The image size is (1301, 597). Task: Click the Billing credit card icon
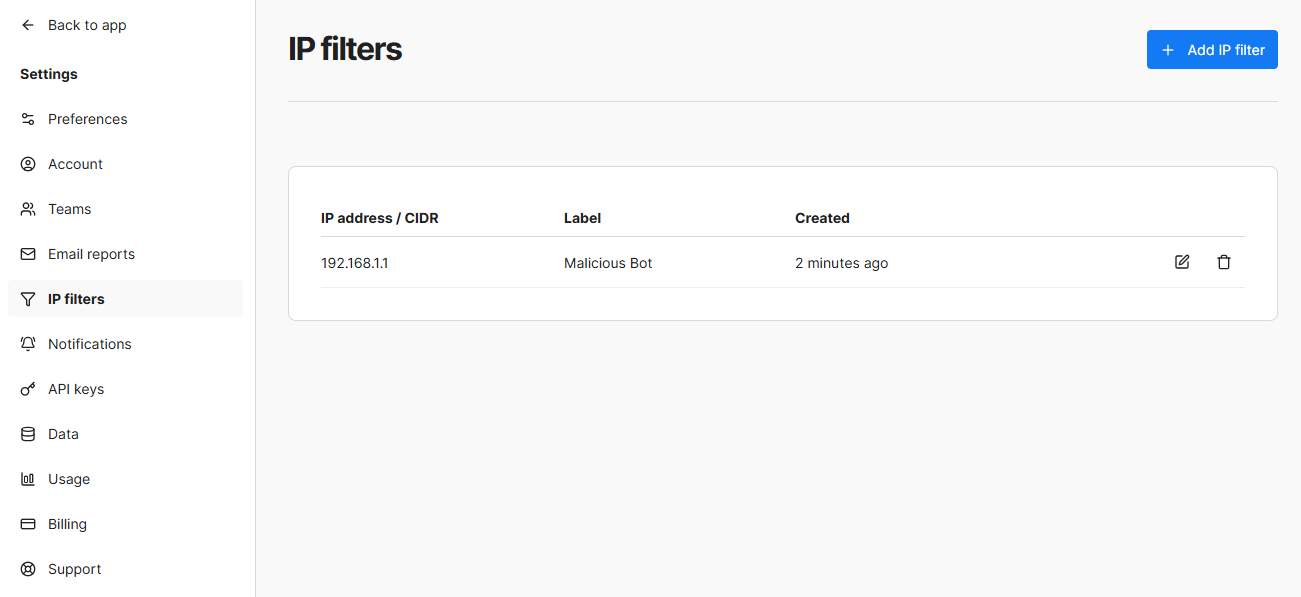coord(28,524)
